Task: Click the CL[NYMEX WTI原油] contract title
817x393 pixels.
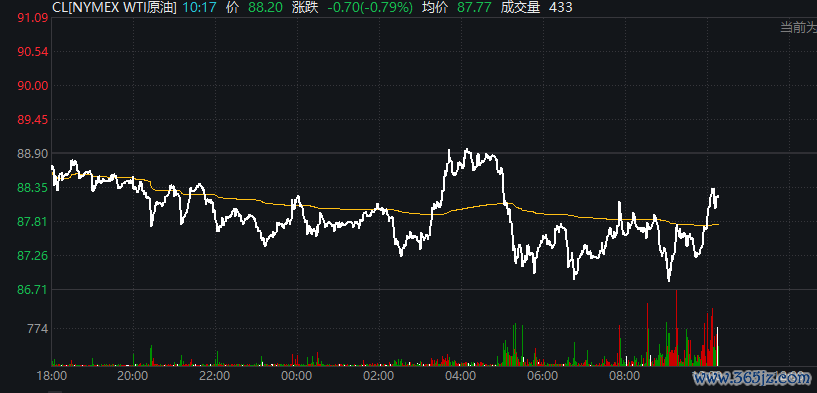Action: point(115,7)
